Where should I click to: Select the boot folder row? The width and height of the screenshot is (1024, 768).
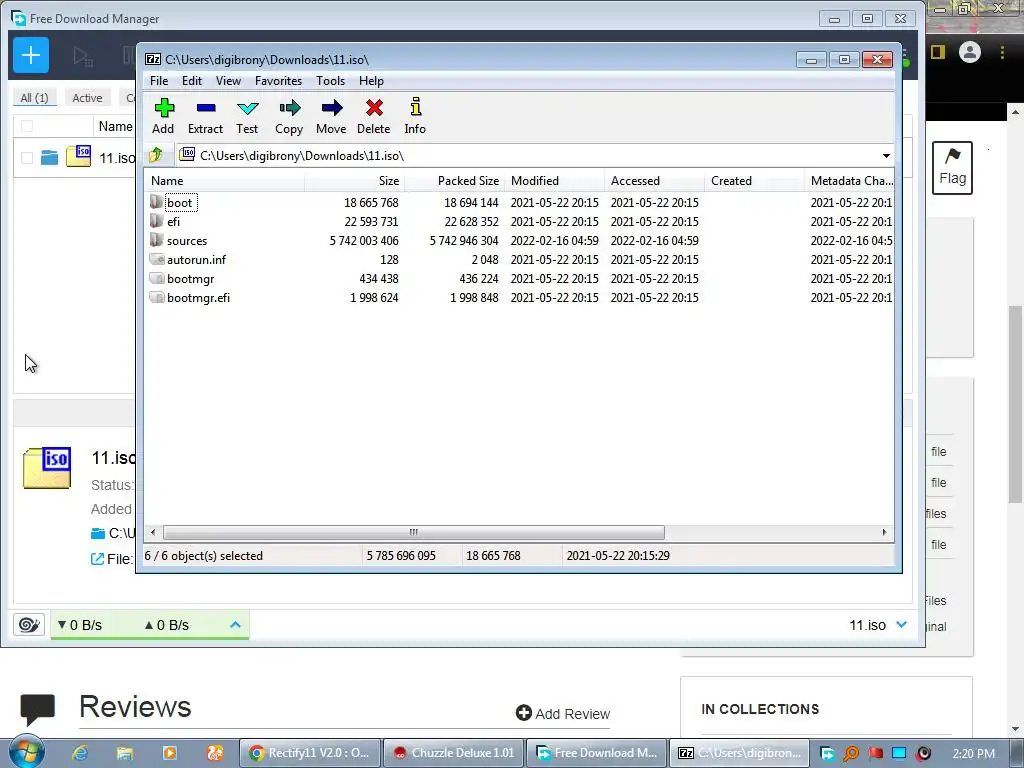[519, 202]
